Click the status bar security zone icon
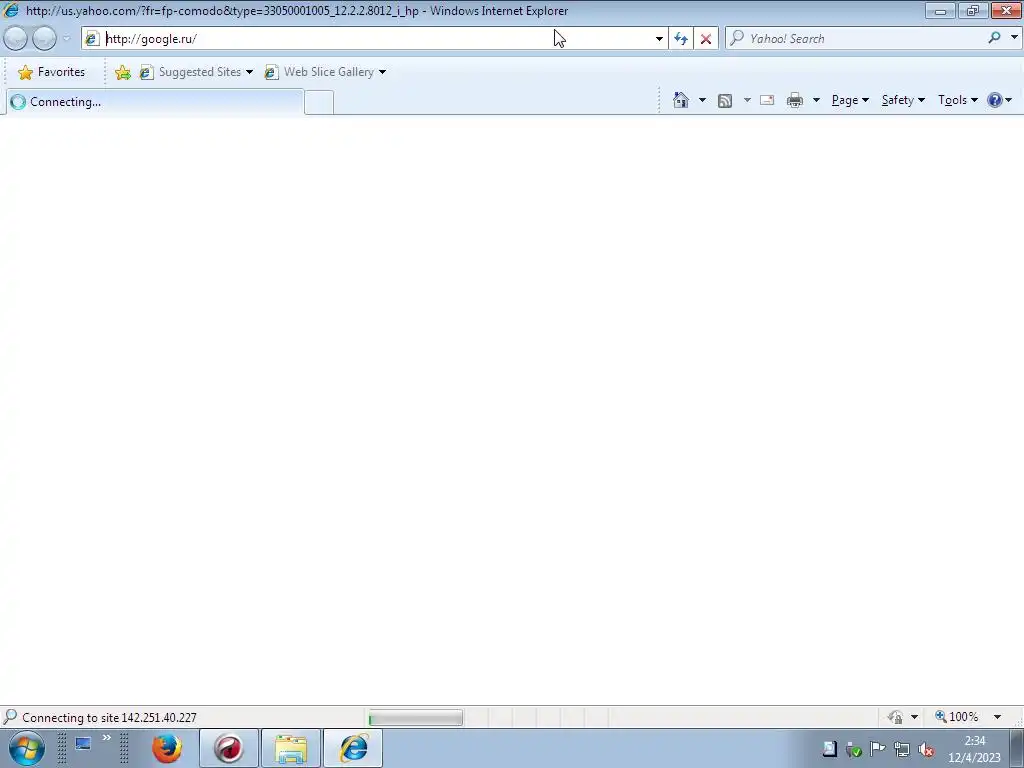This screenshot has height=768, width=1024. click(895, 717)
